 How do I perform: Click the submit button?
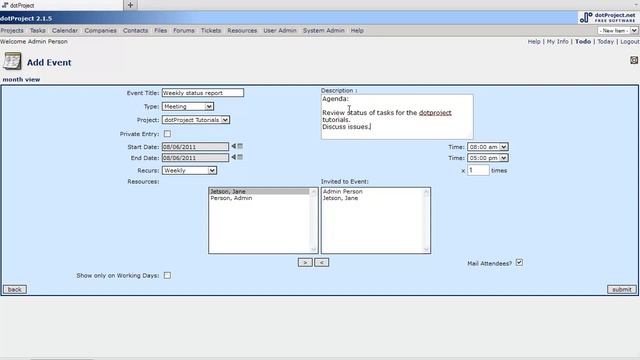pos(622,289)
